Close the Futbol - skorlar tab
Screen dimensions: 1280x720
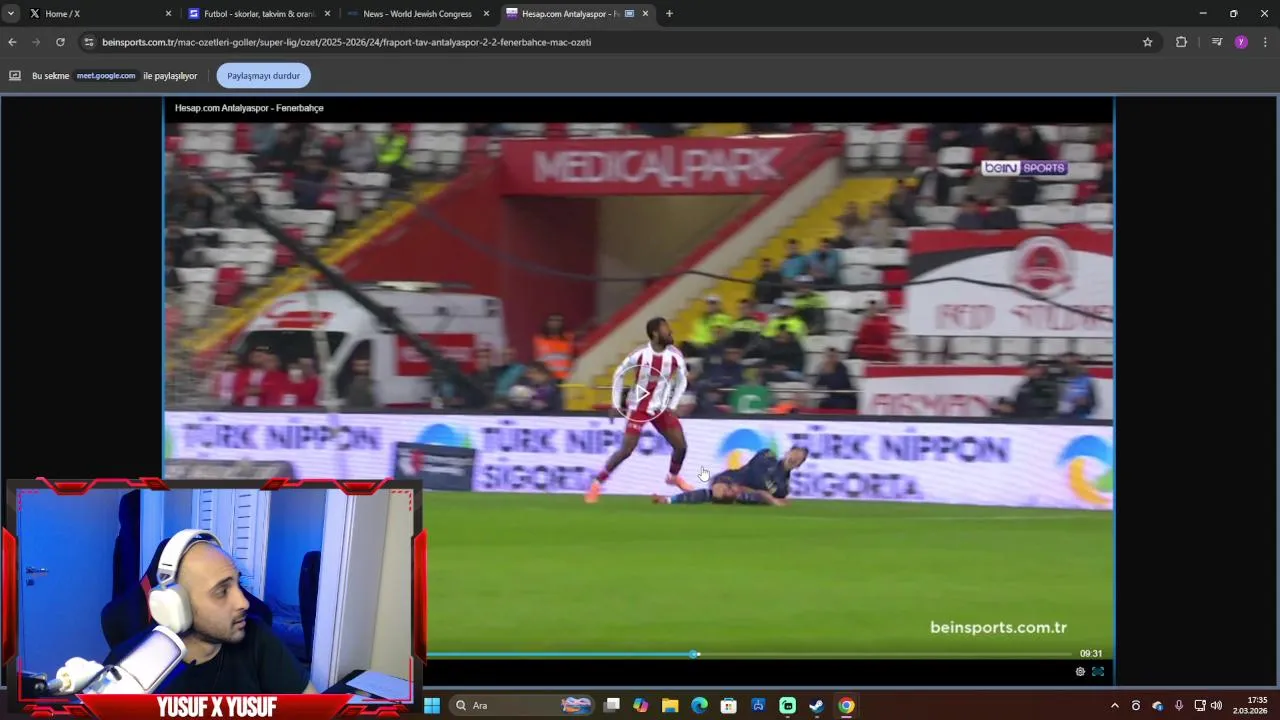tap(327, 14)
